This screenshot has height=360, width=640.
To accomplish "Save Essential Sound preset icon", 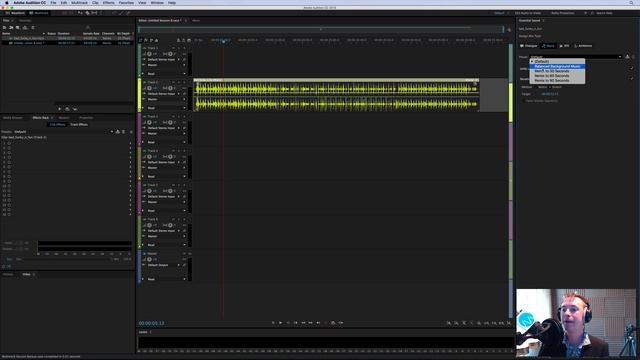I will pyautogui.click(x=627, y=57).
